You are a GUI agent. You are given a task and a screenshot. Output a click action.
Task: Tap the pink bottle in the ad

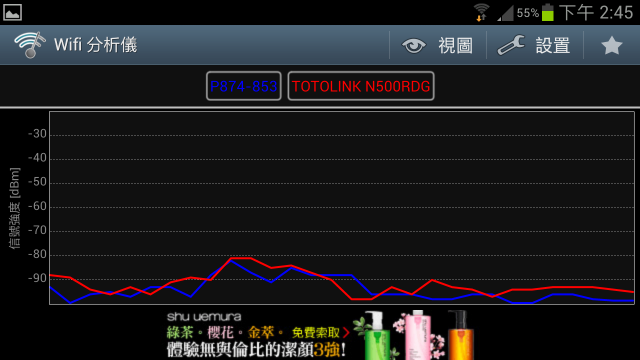point(418,336)
